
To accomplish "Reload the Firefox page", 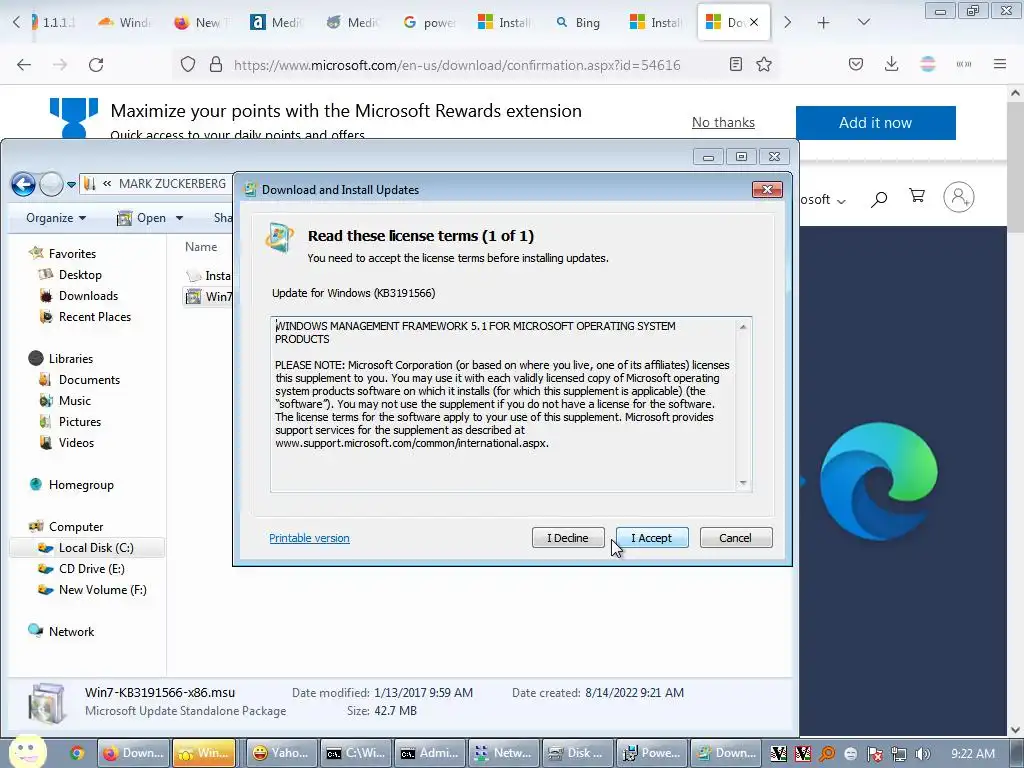I will pos(96,65).
